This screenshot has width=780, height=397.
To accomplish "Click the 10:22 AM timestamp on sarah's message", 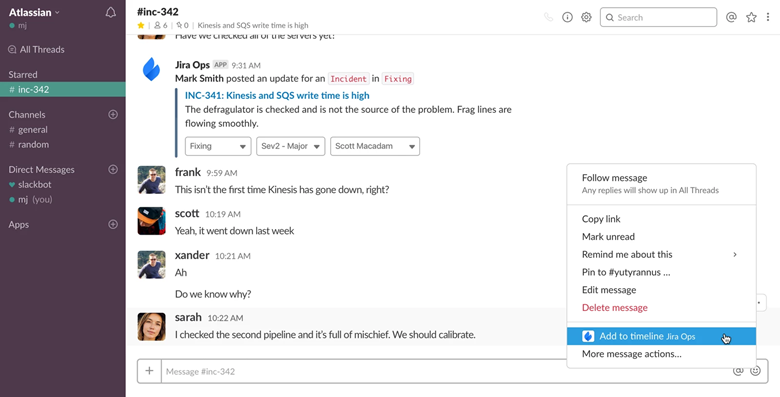I will click(x=225, y=318).
